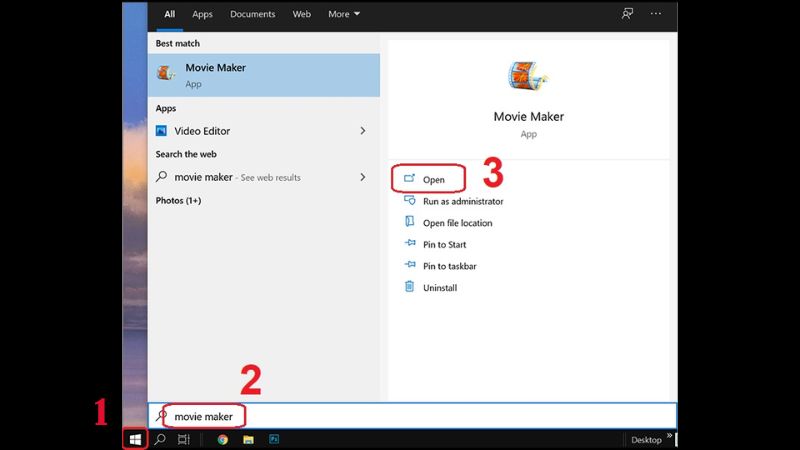Click the Pin to taskbar pin icon
This screenshot has height=450, width=800.
pos(410,265)
